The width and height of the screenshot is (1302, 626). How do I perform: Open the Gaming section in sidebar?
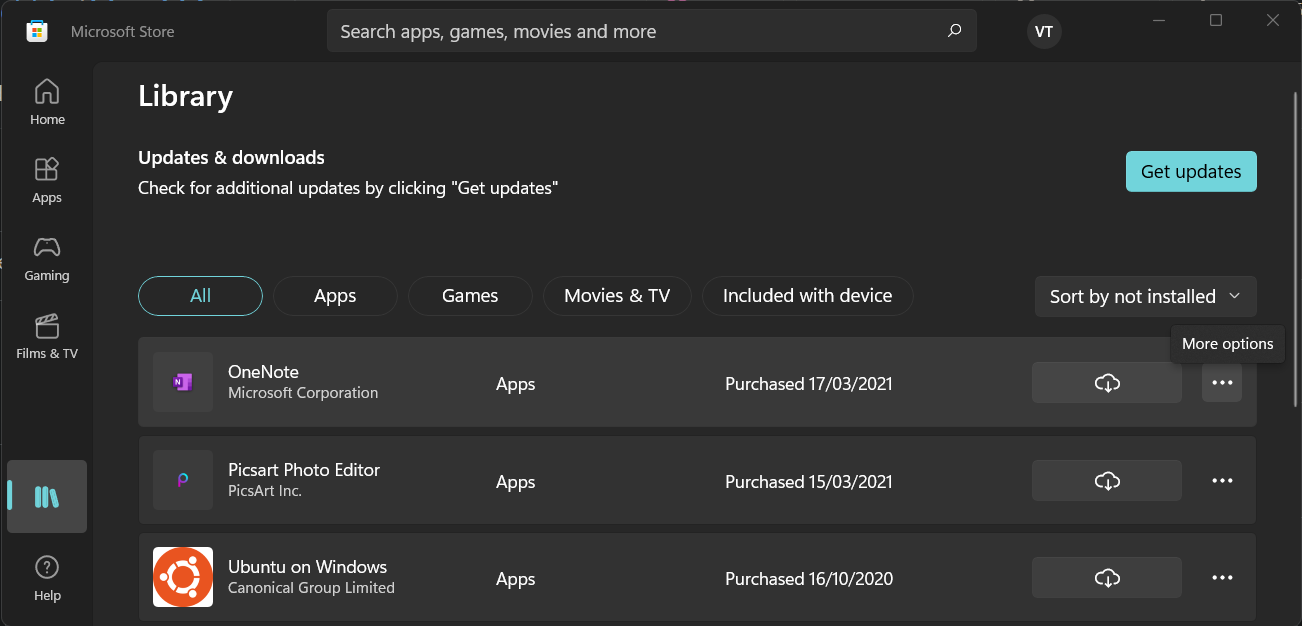(x=46, y=258)
